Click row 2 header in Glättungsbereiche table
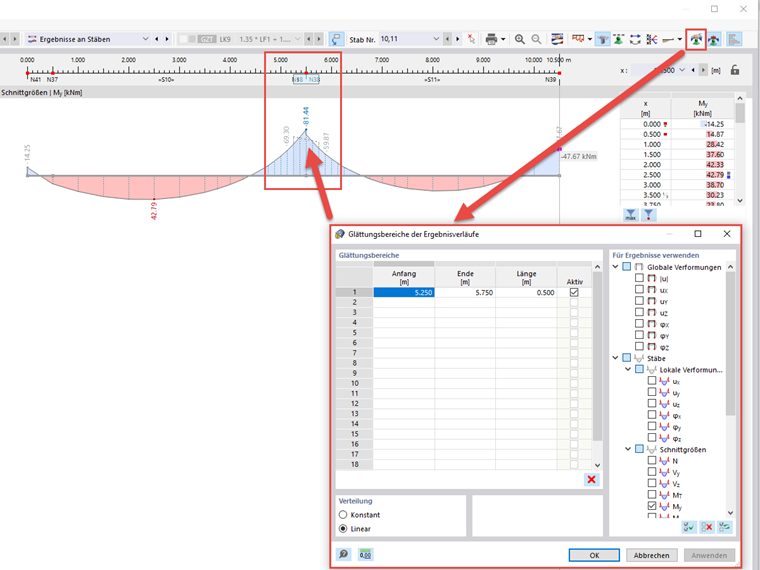 coord(354,302)
